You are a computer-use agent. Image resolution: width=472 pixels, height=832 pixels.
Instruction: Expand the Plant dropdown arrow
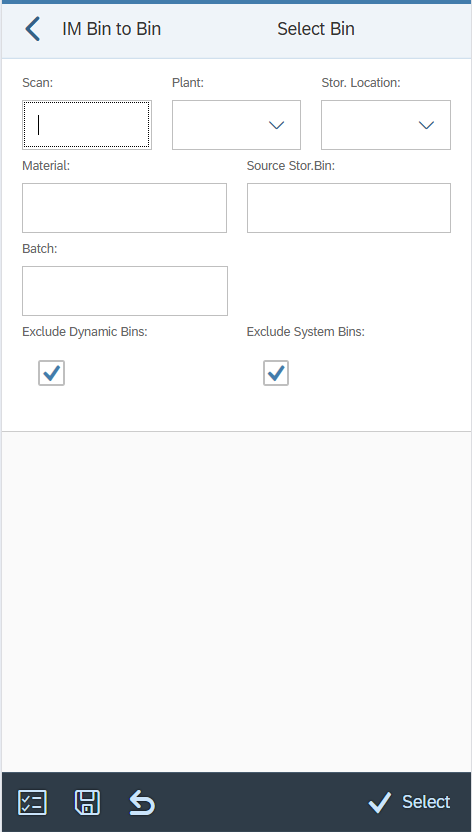[x=276, y=125]
